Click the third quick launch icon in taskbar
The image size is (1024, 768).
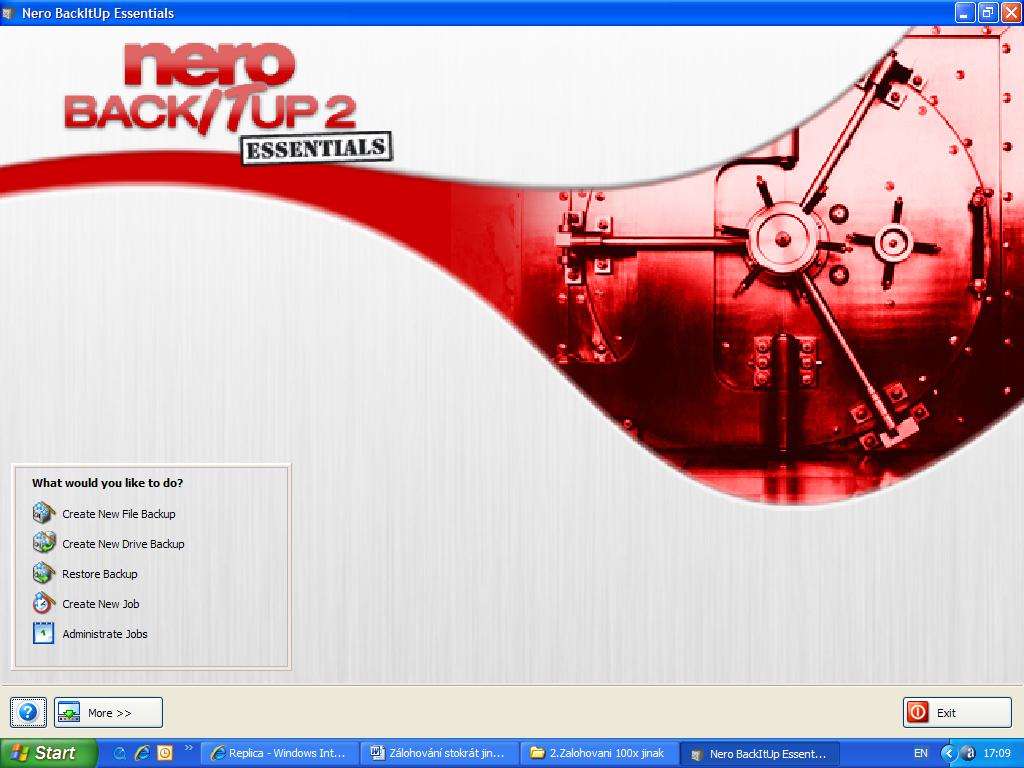coord(165,753)
